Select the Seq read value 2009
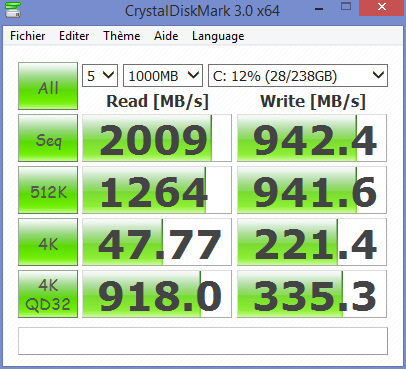406x369 pixels. click(157, 138)
